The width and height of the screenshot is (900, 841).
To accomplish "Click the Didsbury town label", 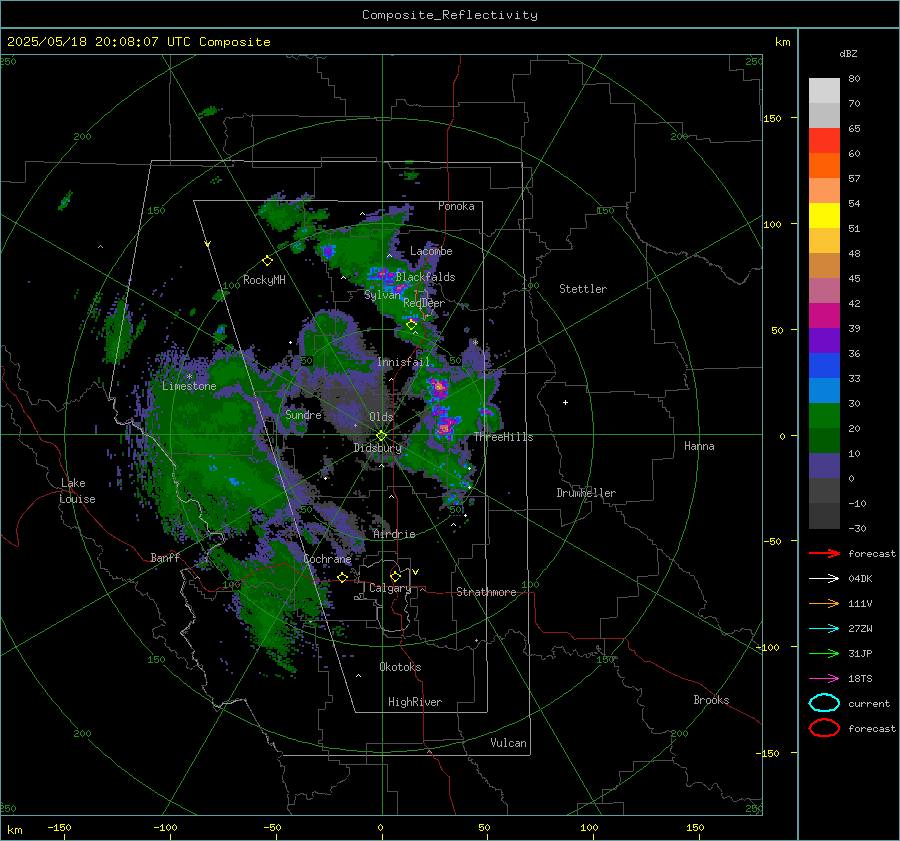I will [378, 448].
